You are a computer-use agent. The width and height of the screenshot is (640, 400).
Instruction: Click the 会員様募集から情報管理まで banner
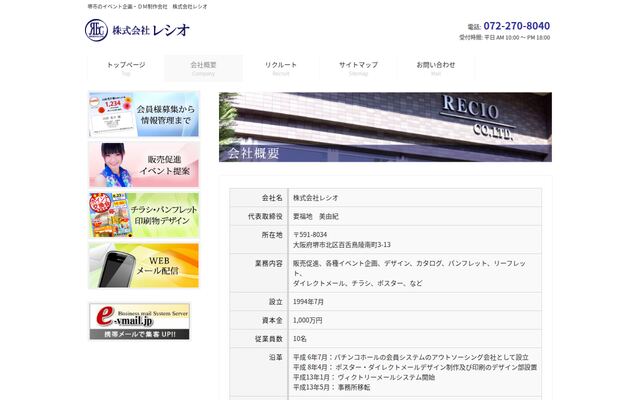(x=144, y=114)
